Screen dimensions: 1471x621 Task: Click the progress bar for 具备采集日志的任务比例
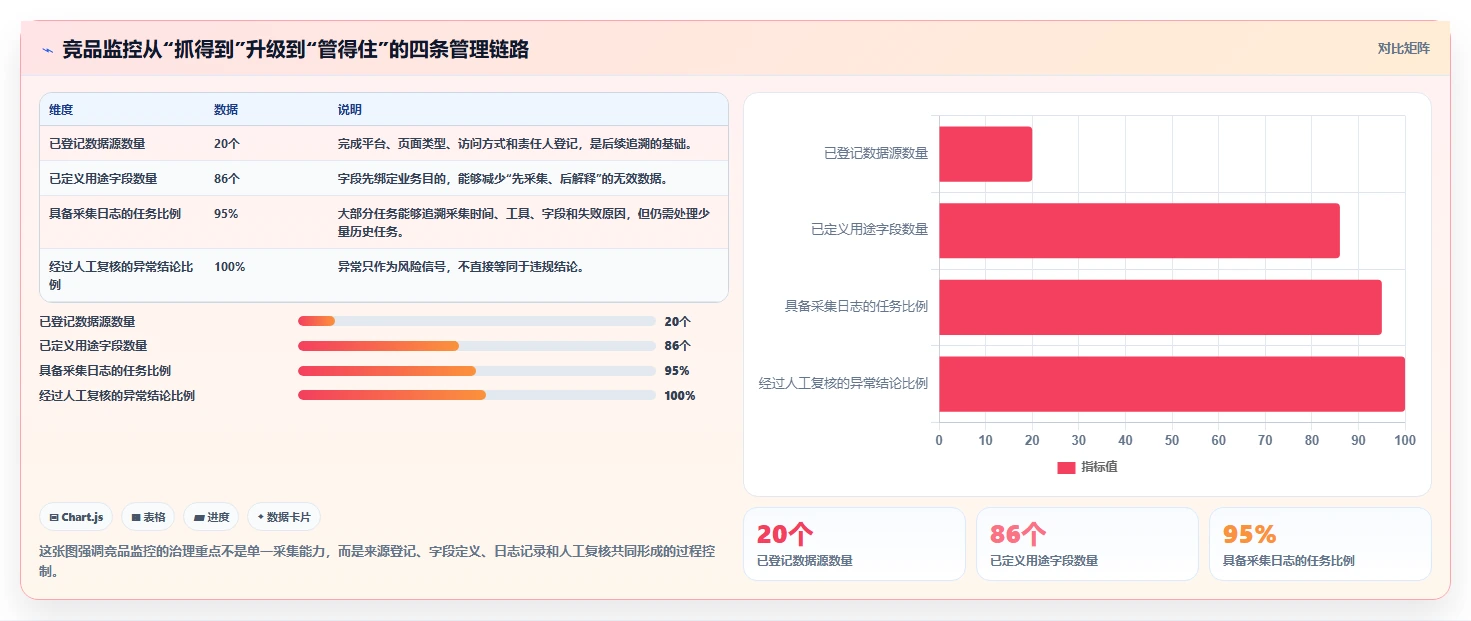tap(476, 371)
